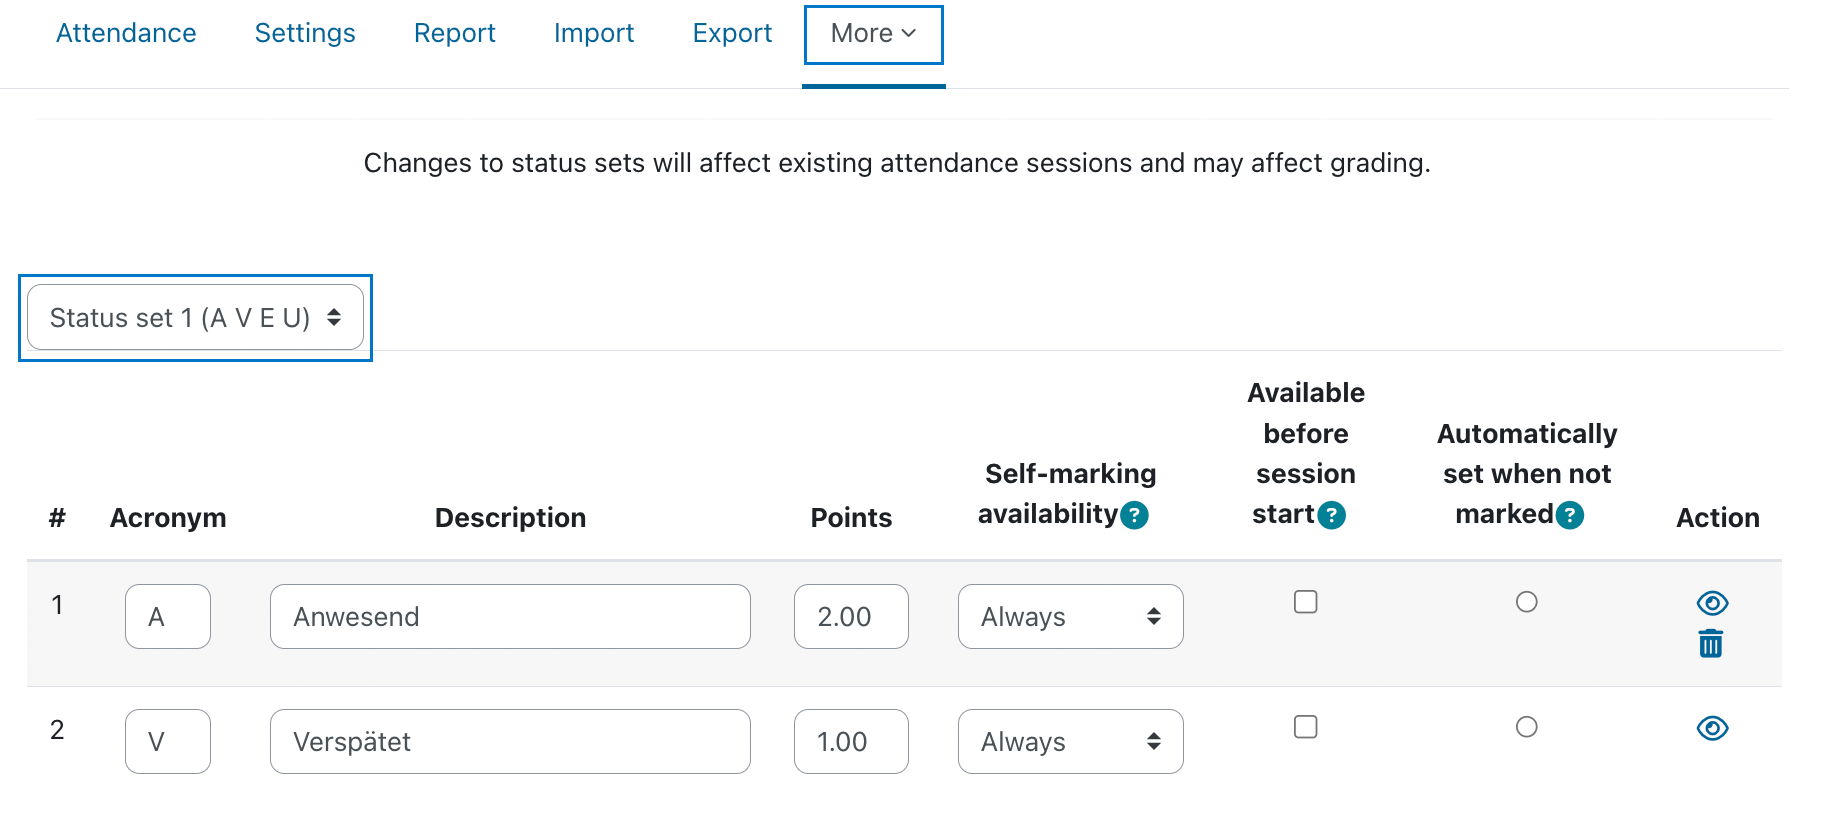Go to the Attendance tab
Image resolution: width=1836 pixels, height=840 pixels.
click(126, 33)
